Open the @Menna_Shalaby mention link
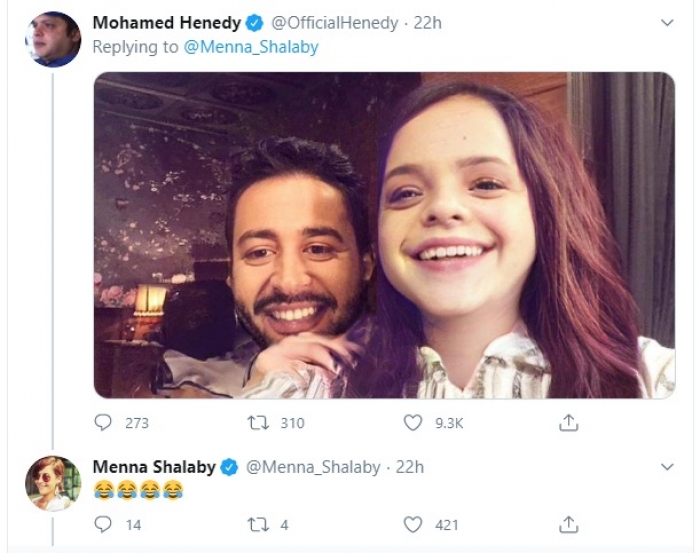The width and height of the screenshot is (700, 553). [x=251, y=47]
